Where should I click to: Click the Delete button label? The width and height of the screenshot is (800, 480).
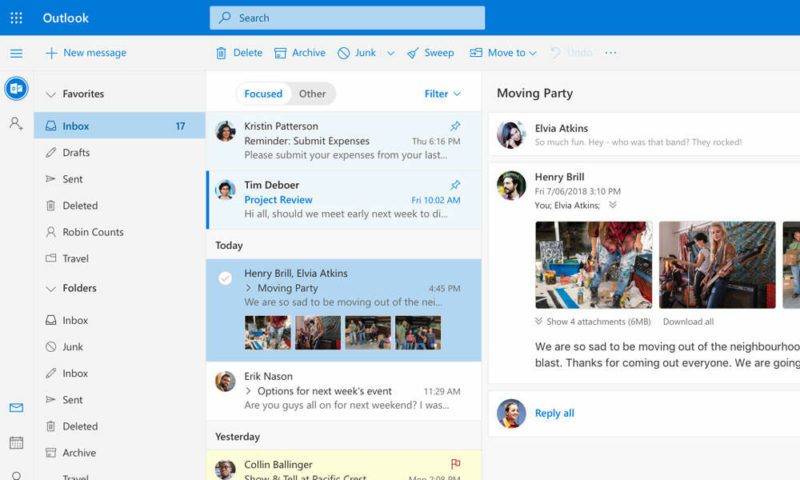click(x=247, y=53)
